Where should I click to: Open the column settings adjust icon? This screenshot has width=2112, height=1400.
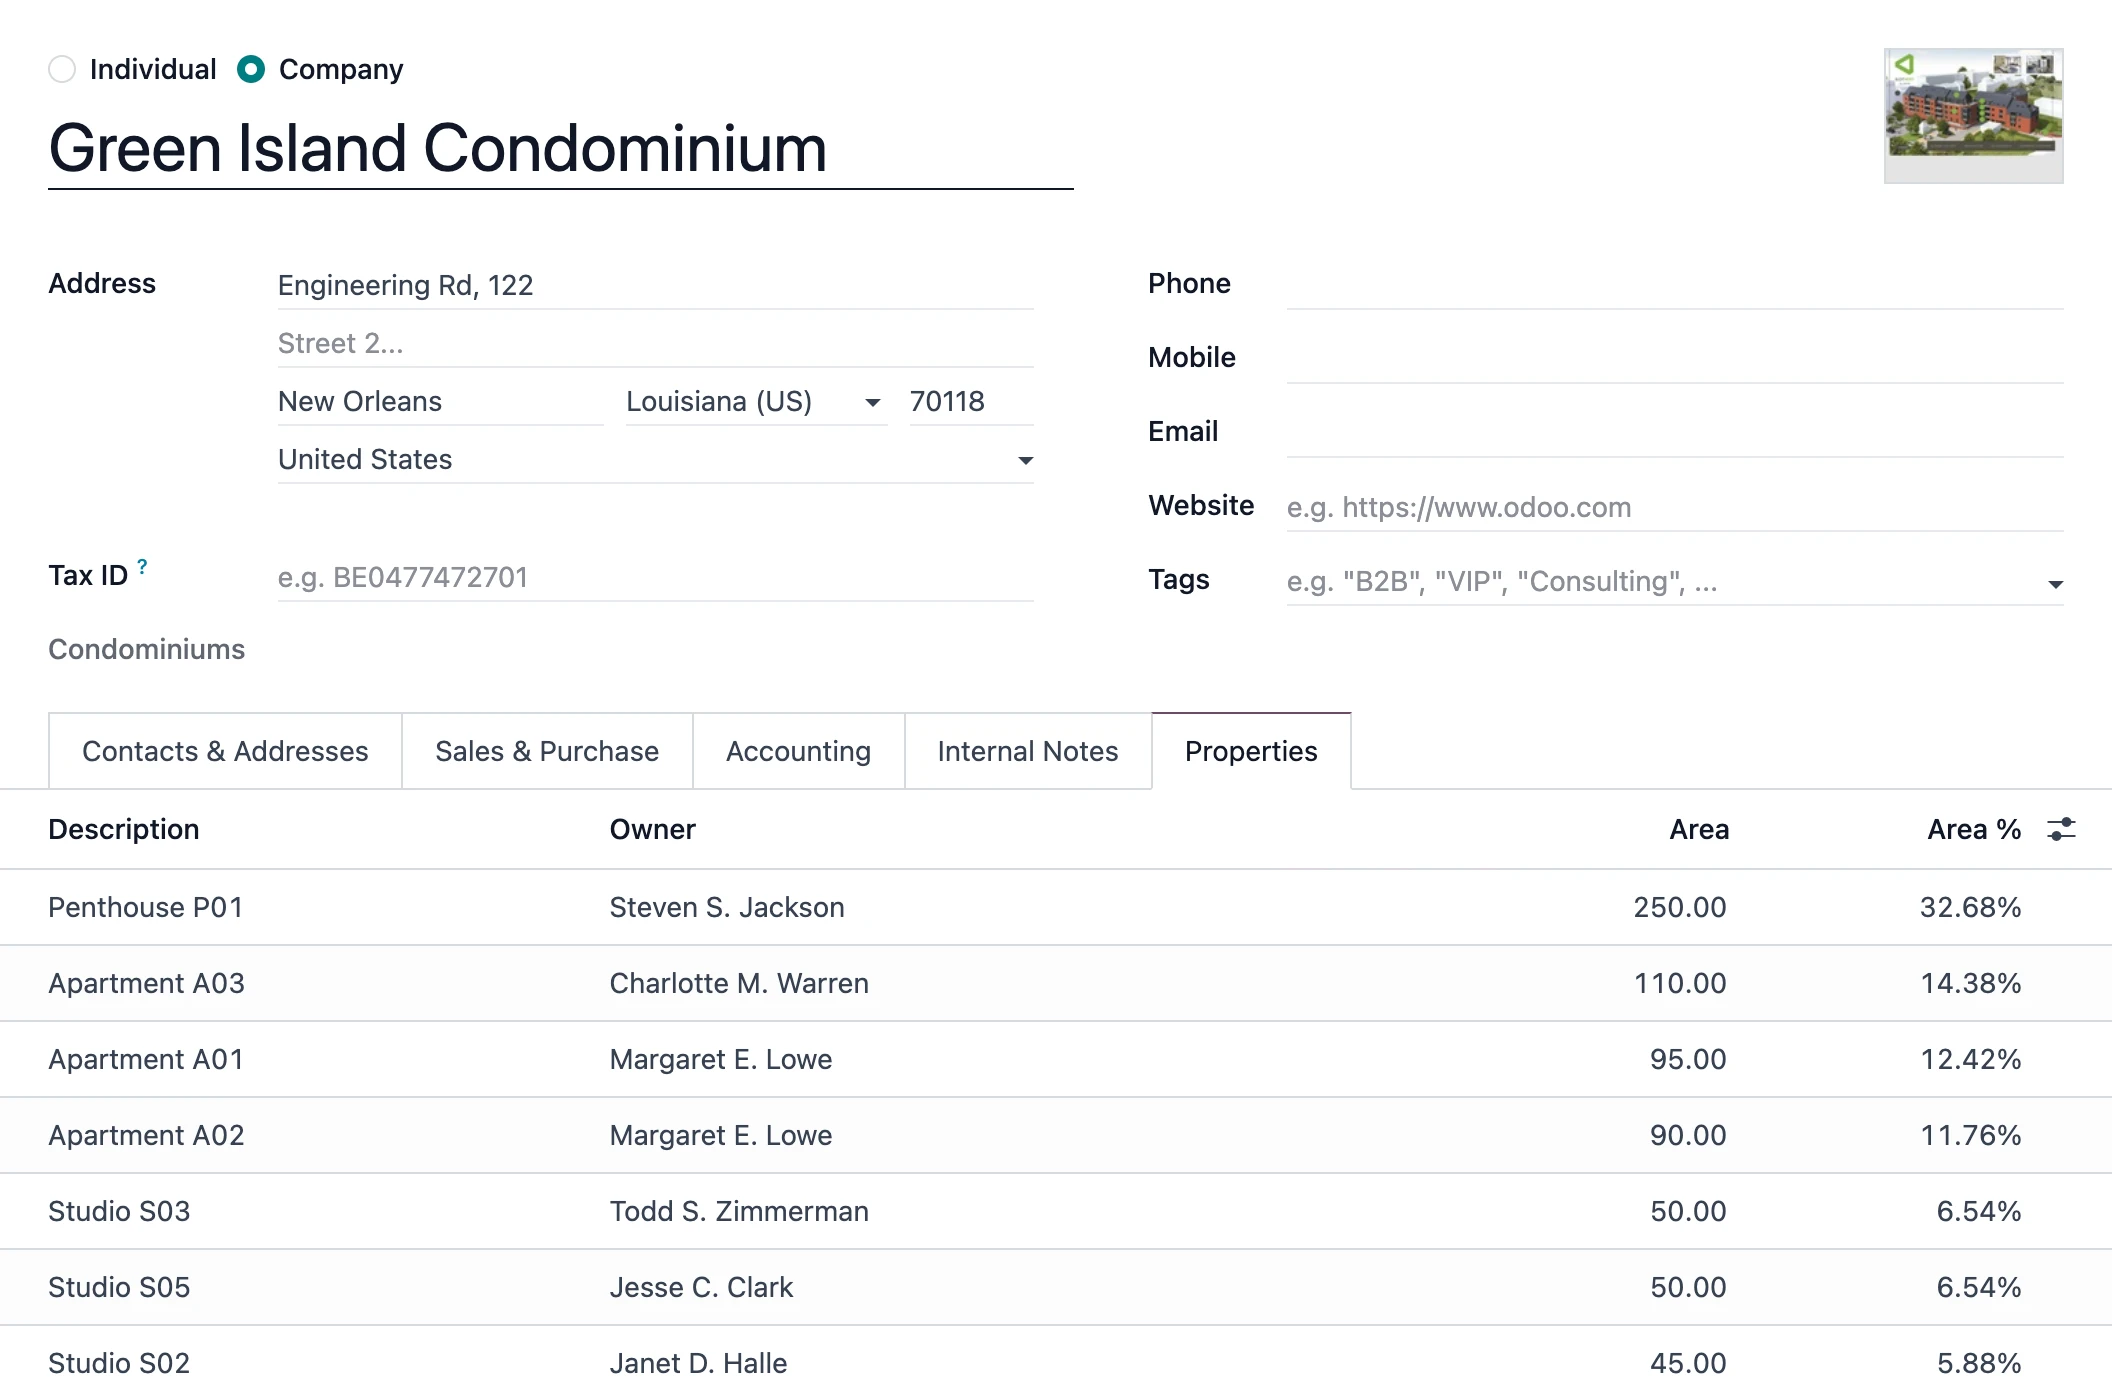(x=2061, y=829)
